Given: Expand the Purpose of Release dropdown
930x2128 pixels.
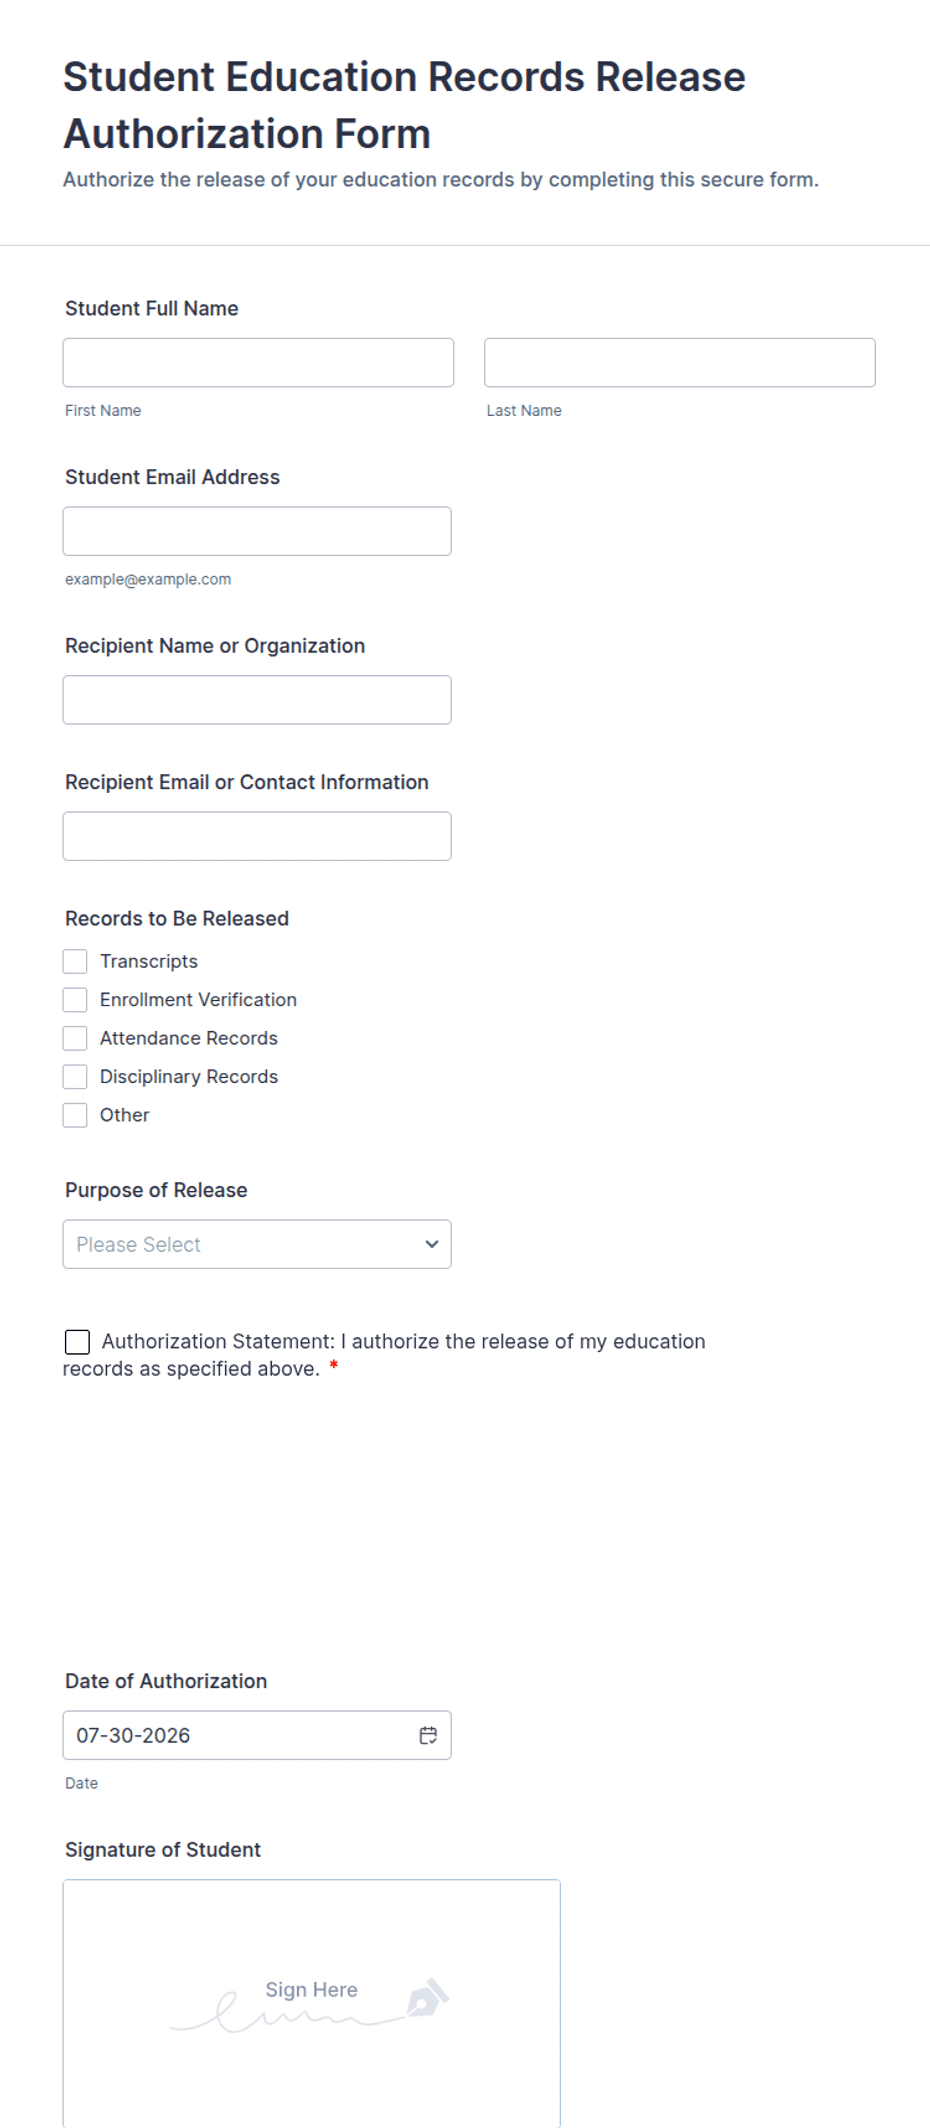Looking at the screenshot, I should tap(257, 1244).
